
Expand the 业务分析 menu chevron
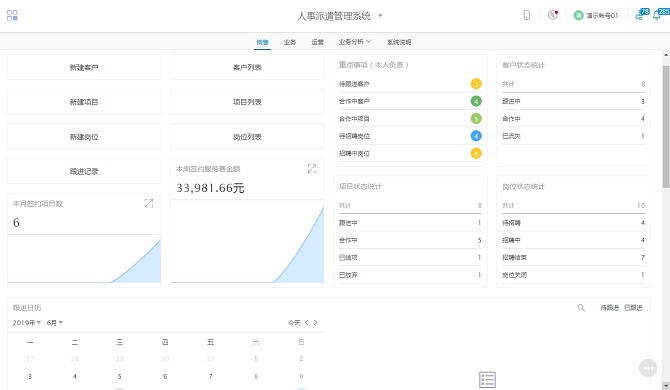(369, 41)
